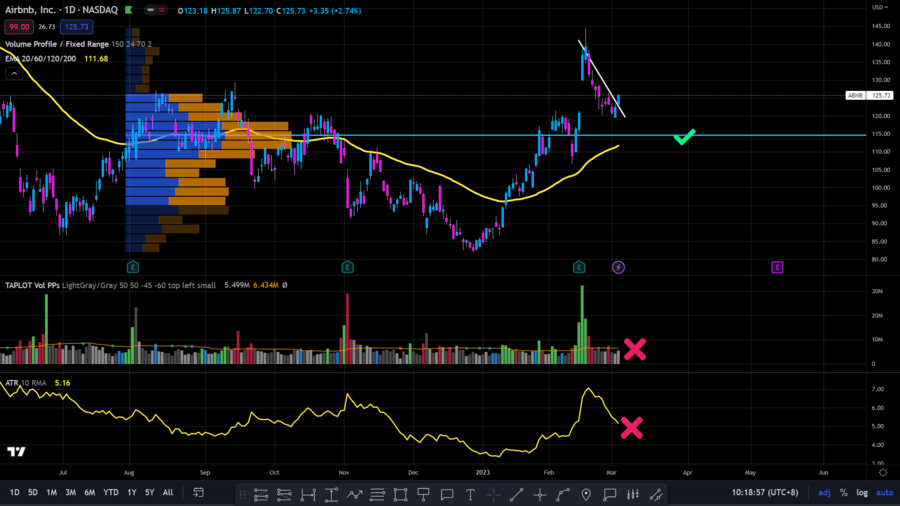The image size is (900, 506).
Task: Click the earnings E marker near November
Action: click(347, 267)
